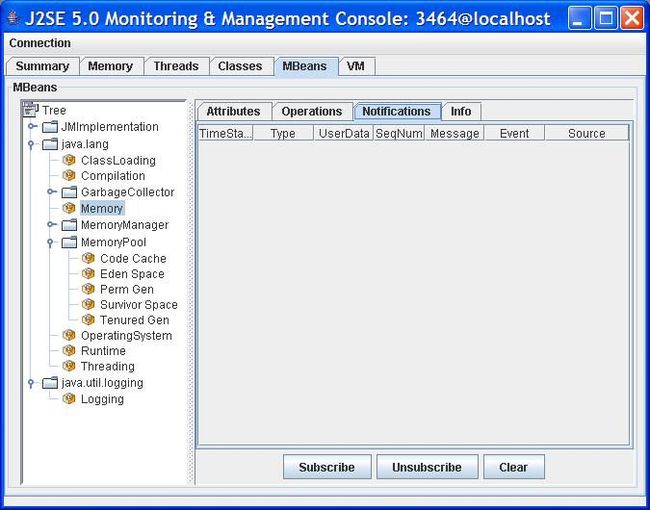Click the Code Cache bean icon
This screenshot has width=650, height=510.
click(88, 258)
